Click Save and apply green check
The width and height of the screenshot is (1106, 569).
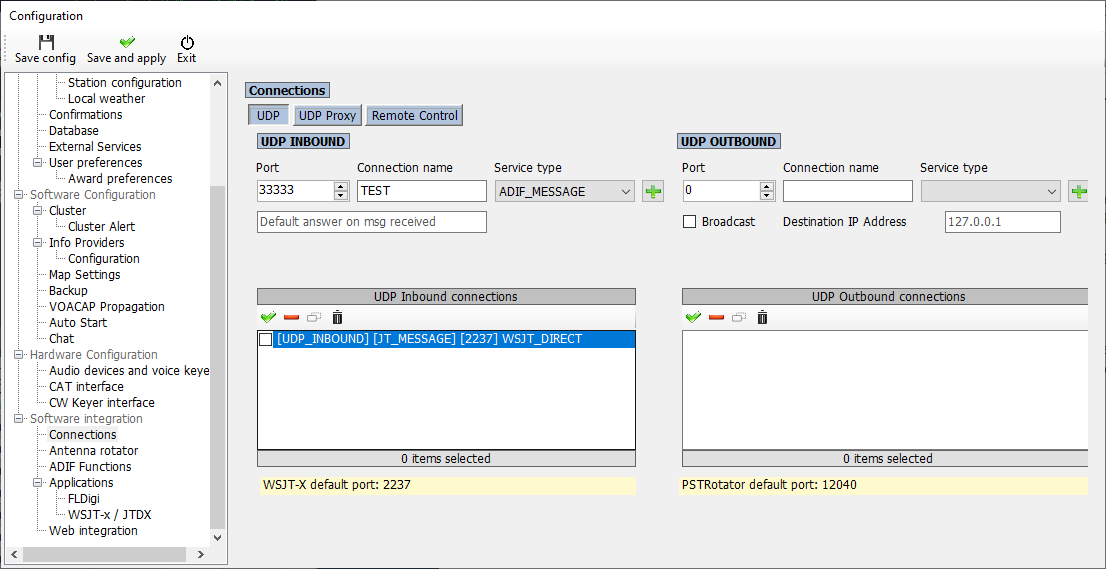tap(127, 42)
